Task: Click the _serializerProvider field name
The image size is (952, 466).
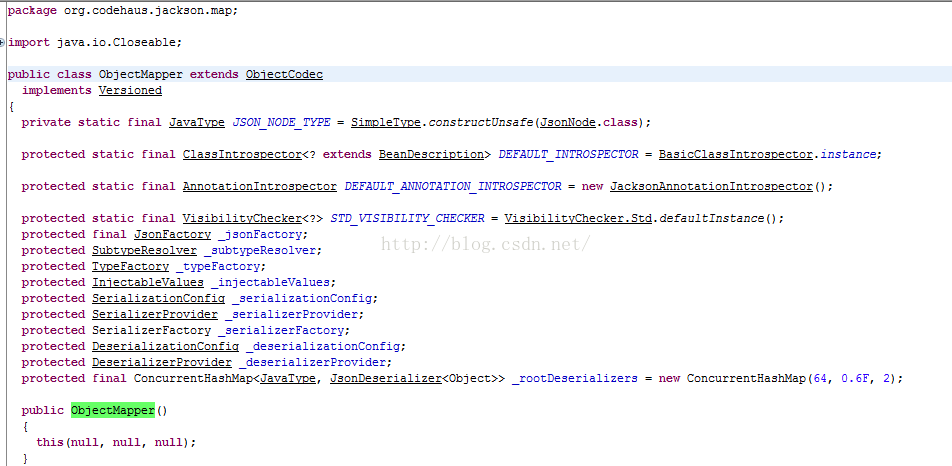Action: tap(291, 314)
